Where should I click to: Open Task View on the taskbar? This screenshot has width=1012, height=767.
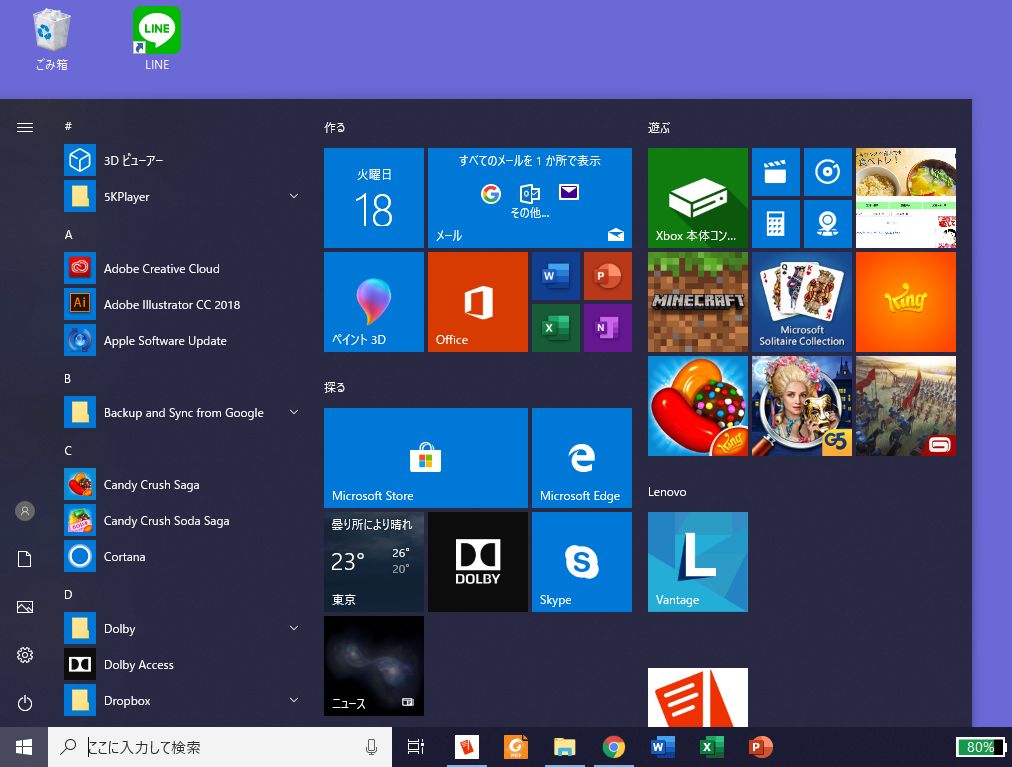416,747
